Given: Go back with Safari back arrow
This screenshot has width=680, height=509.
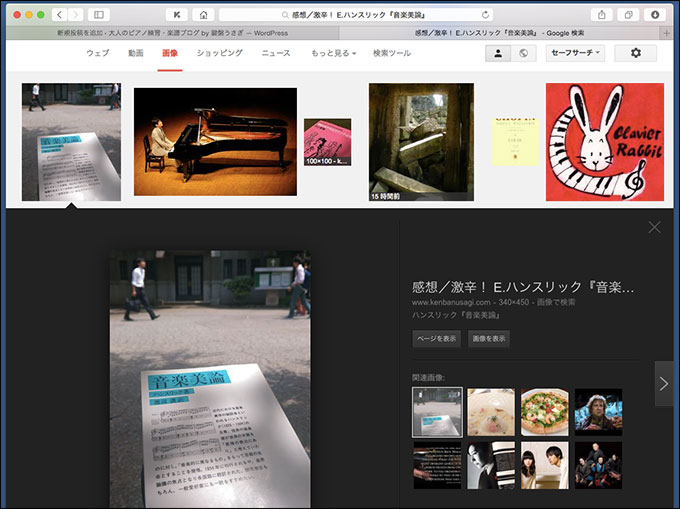Looking at the screenshot, I should (x=59, y=15).
